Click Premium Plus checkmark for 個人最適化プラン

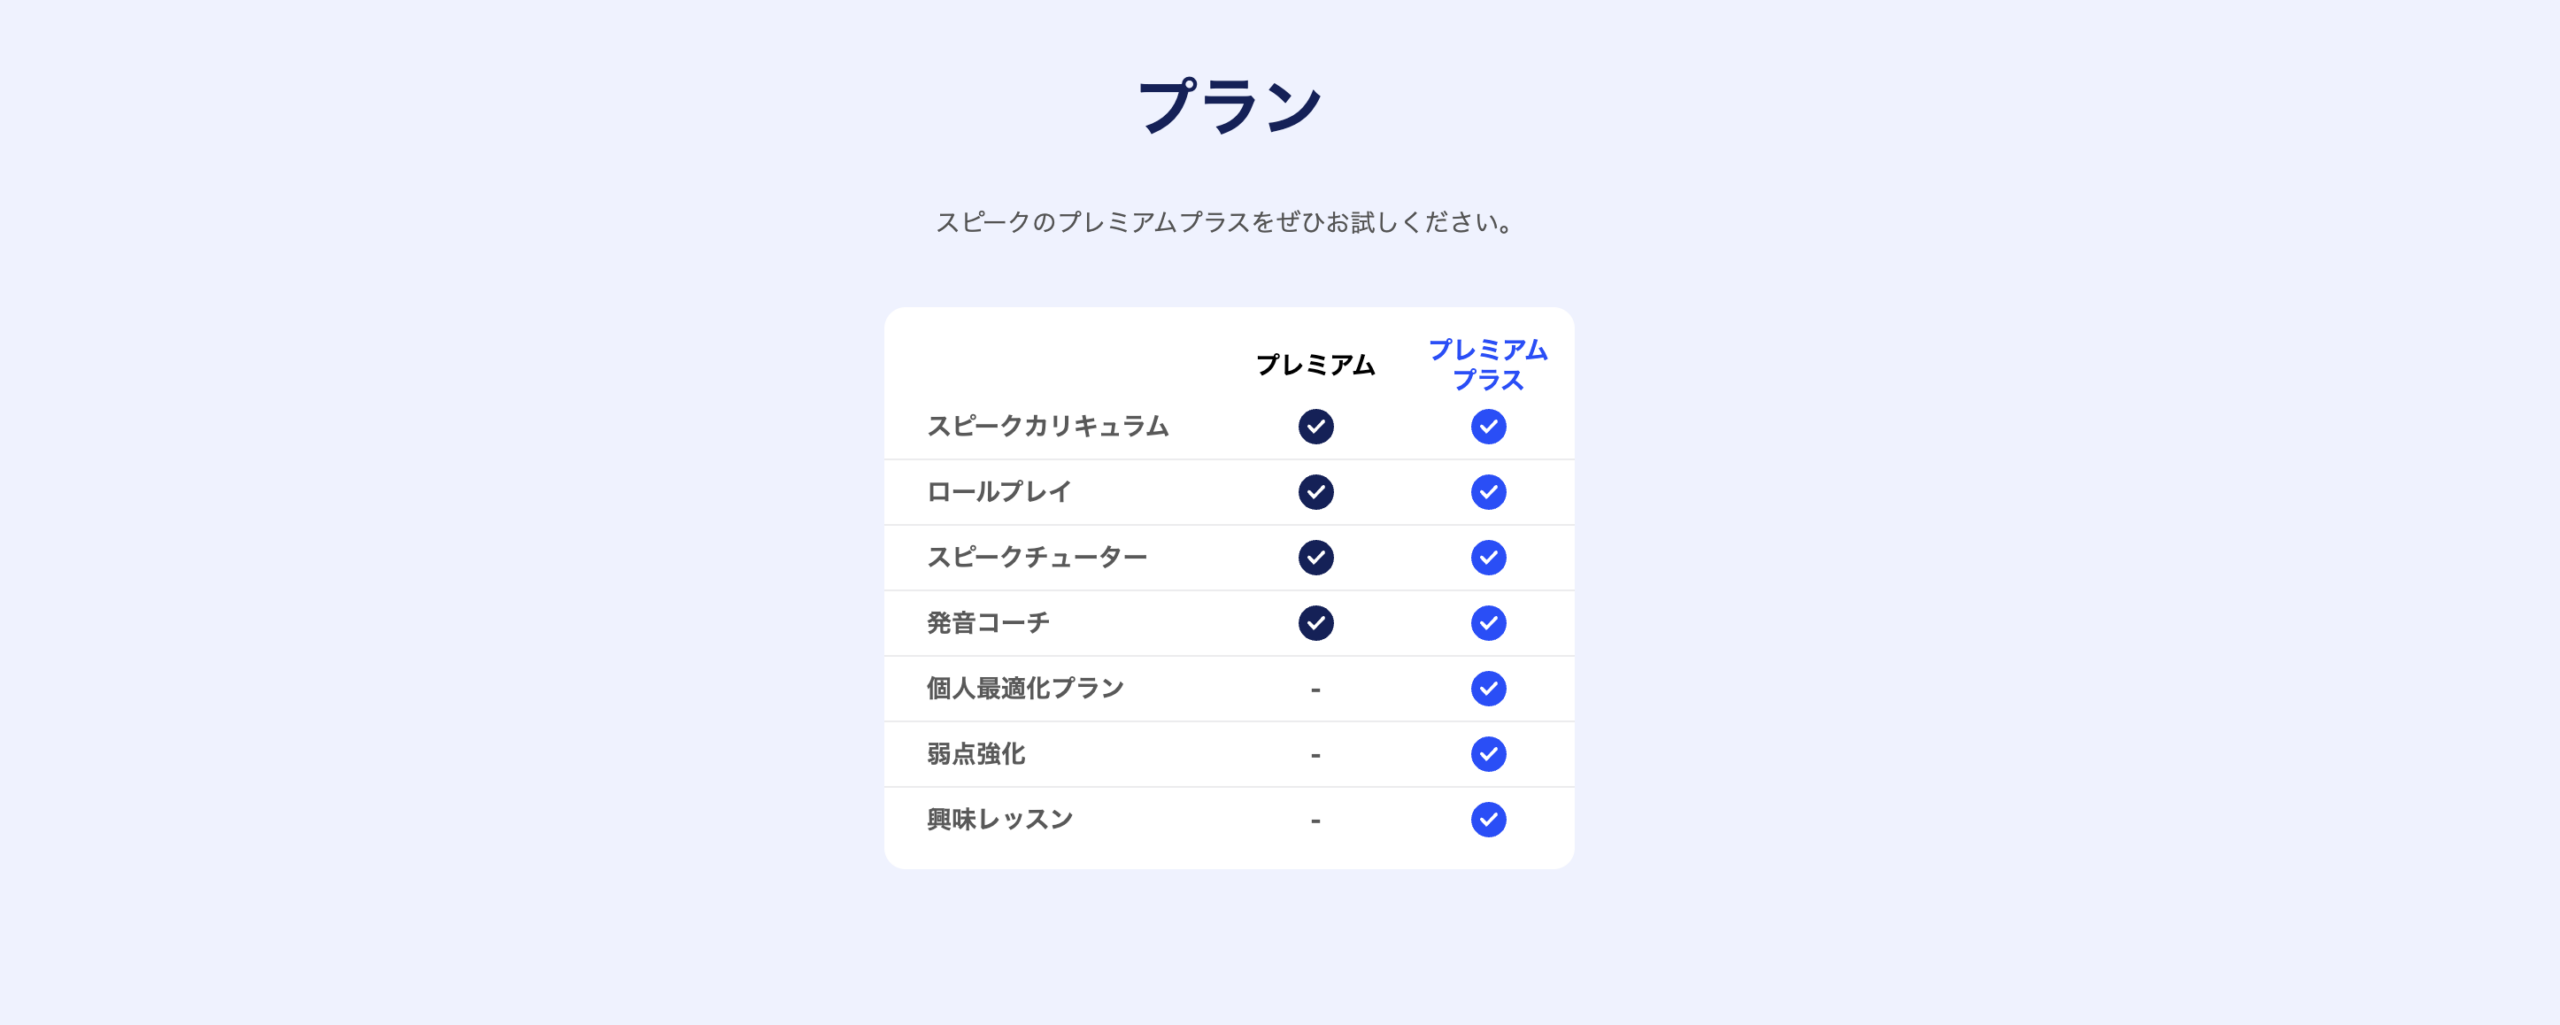click(x=1488, y=689)
